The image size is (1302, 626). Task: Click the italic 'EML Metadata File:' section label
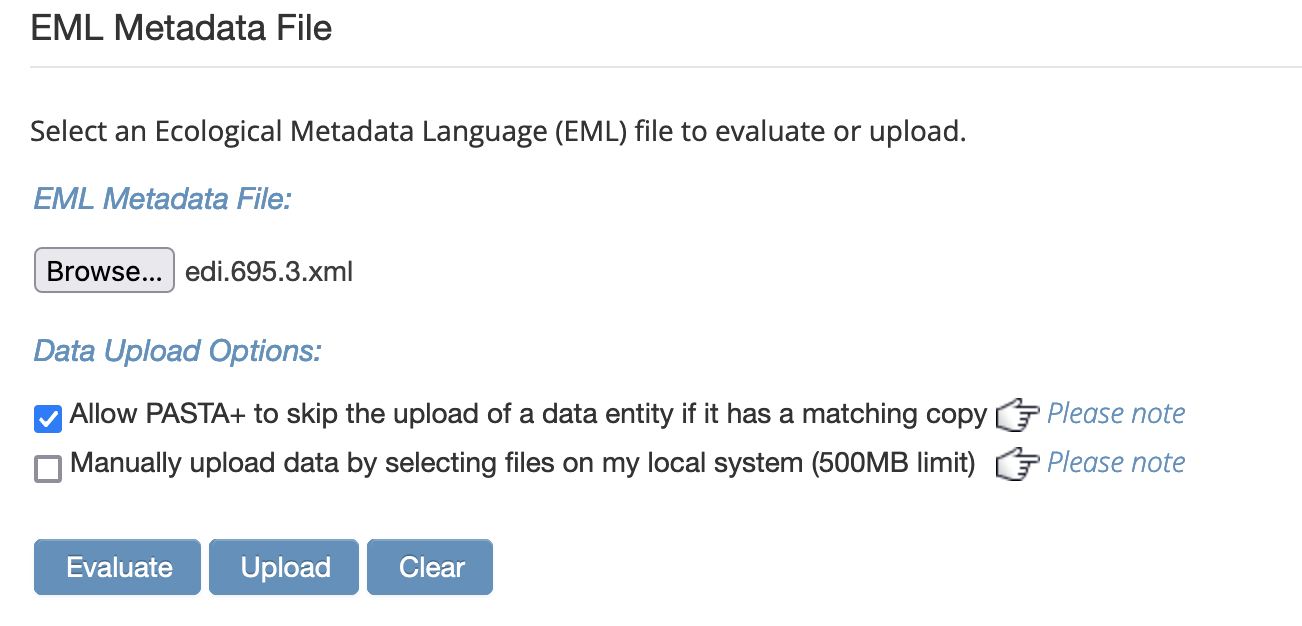[x=162, y=198]
